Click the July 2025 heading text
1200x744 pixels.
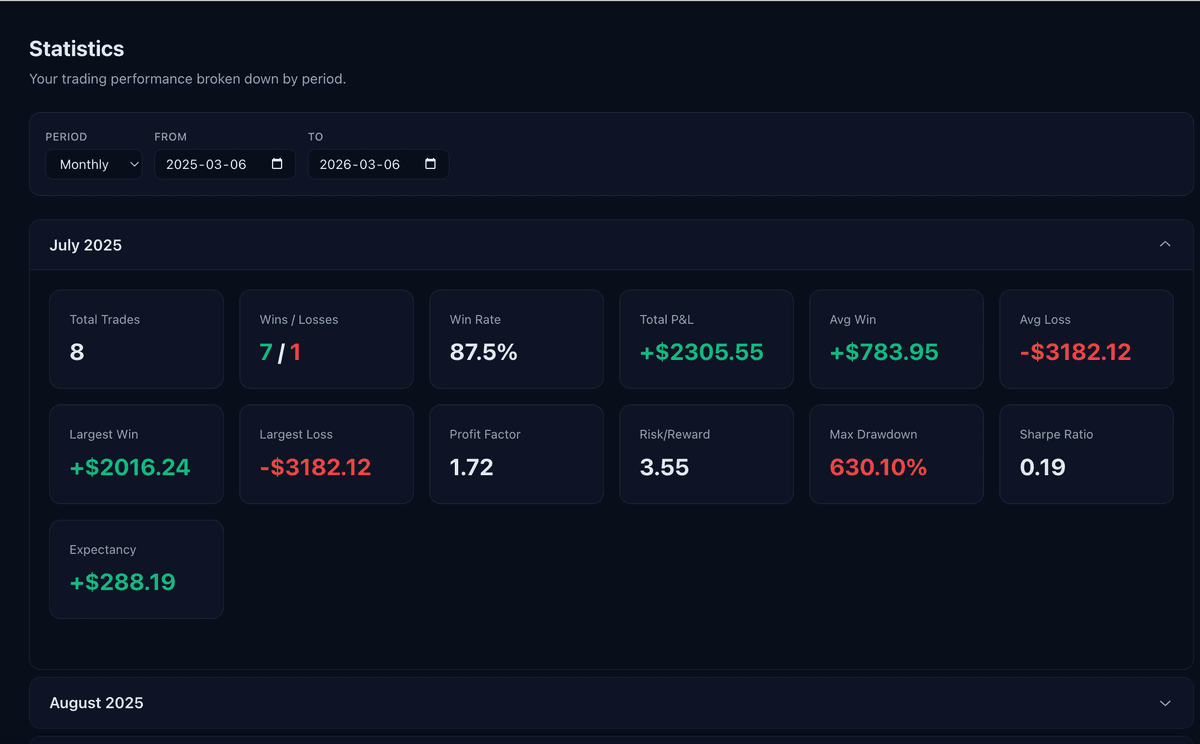pyautogui.click(x=86, y=245)
